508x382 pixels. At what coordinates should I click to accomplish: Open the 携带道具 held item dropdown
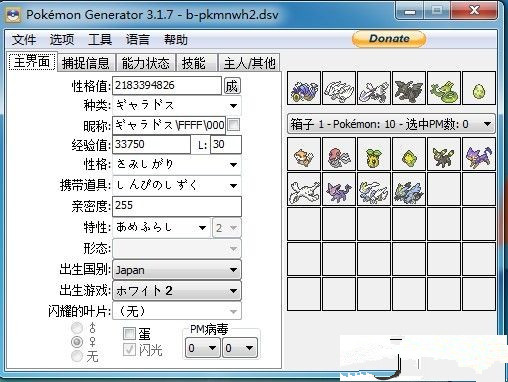click(x=177, y=185)
